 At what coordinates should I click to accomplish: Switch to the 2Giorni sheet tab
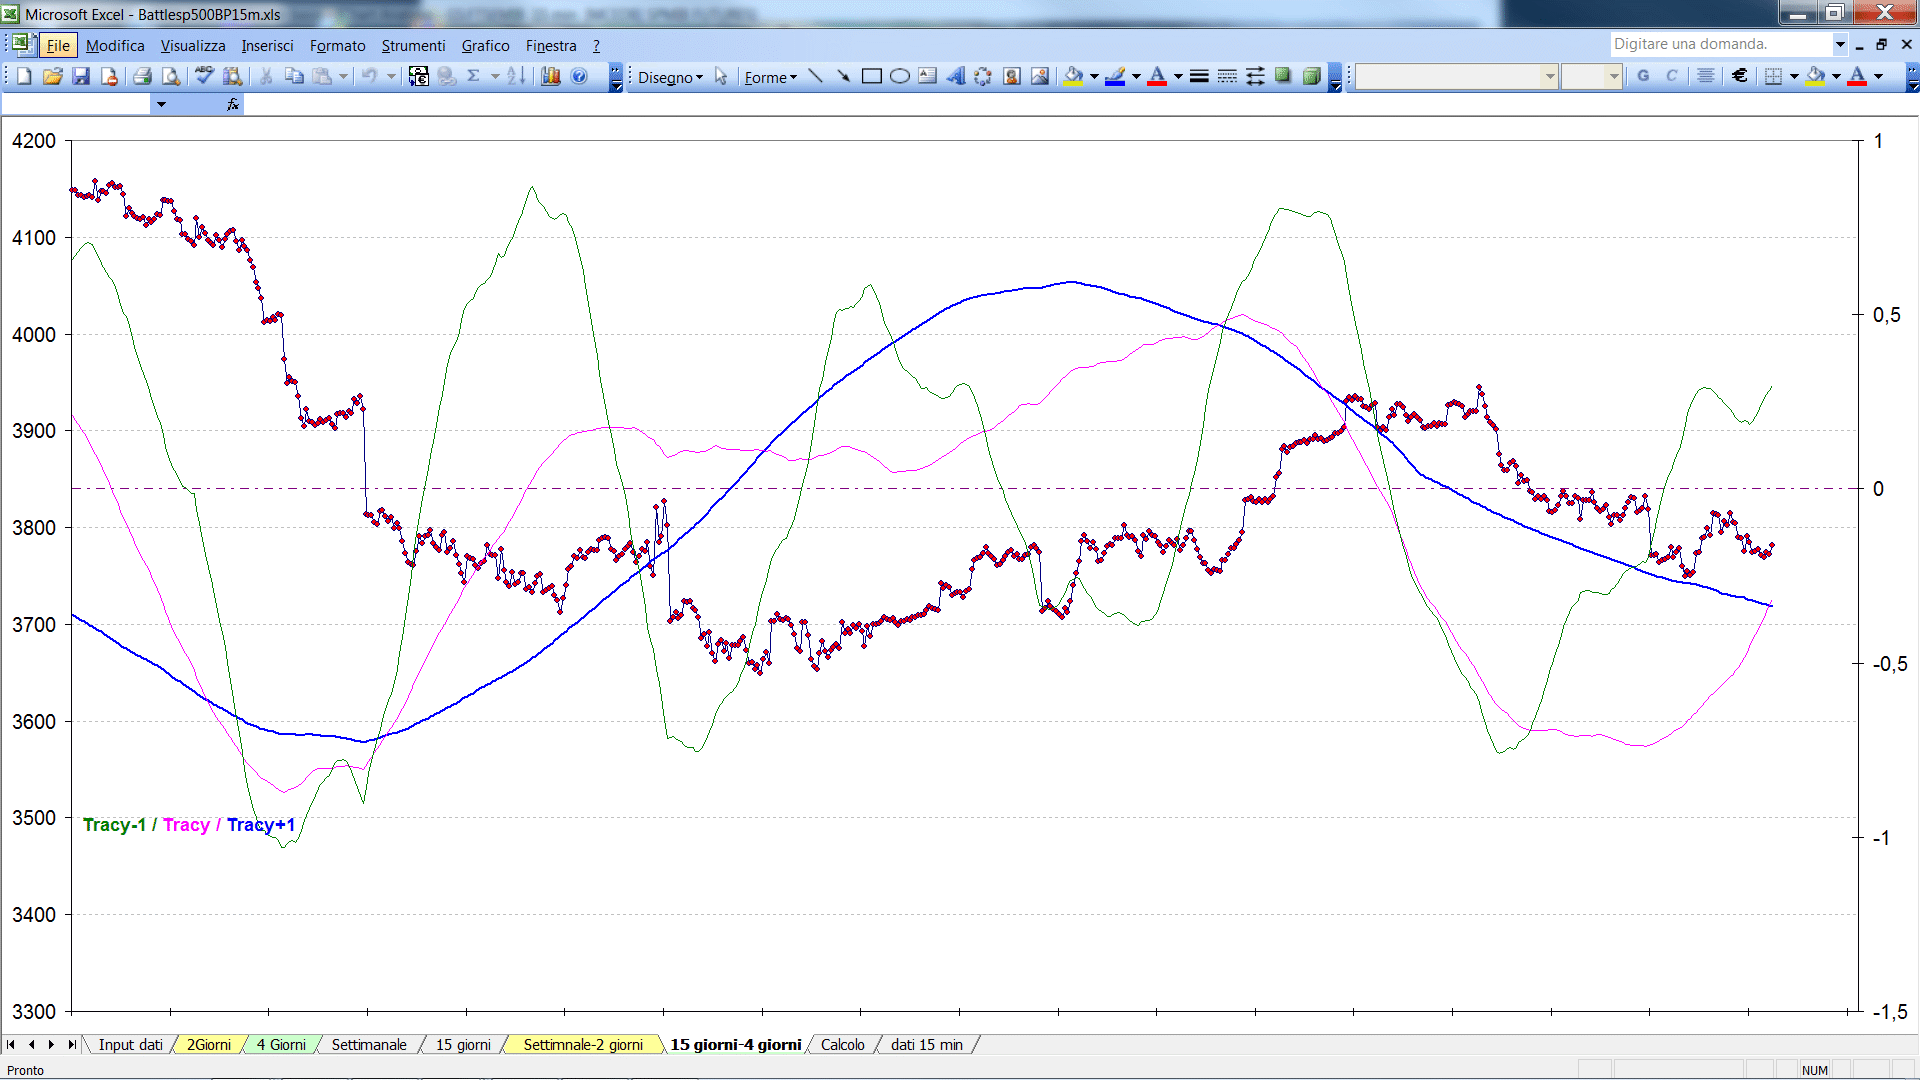pos(209,1044)
